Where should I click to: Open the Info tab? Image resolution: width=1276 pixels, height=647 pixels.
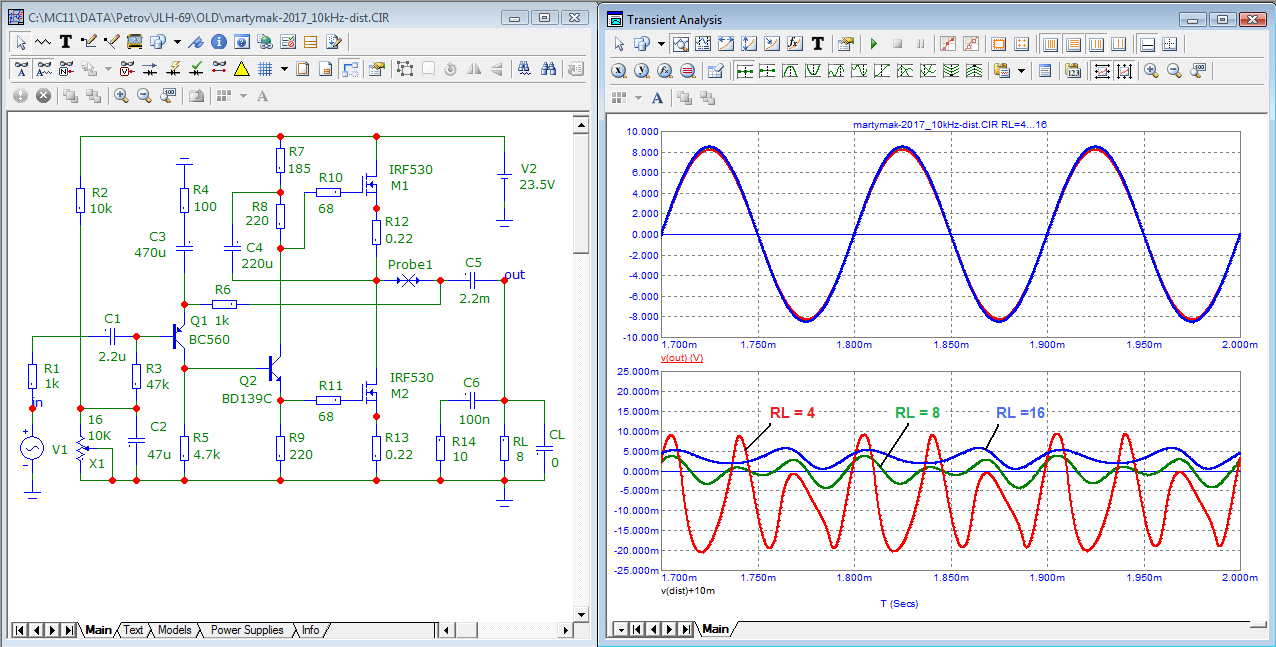click(x=311, y=630)
